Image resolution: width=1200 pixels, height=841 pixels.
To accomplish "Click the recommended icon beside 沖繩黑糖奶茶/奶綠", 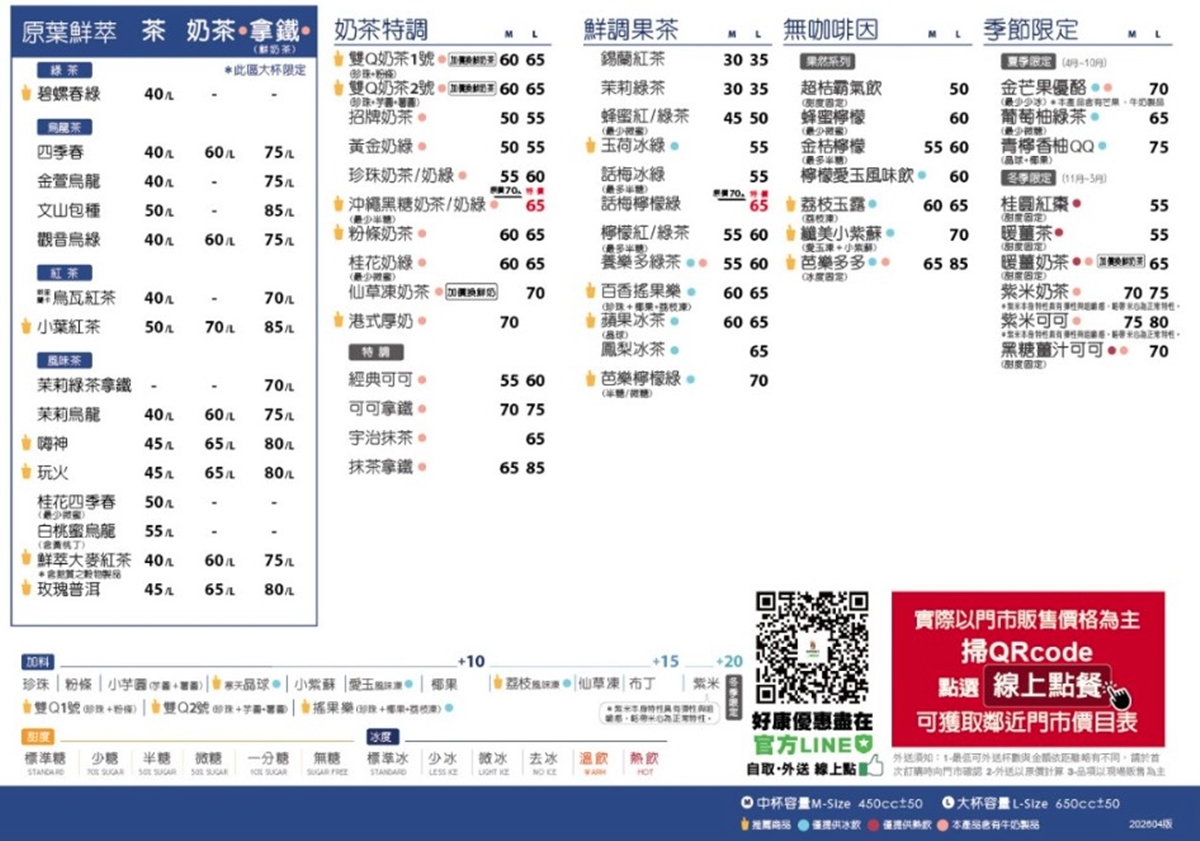I will pos(339,204).
